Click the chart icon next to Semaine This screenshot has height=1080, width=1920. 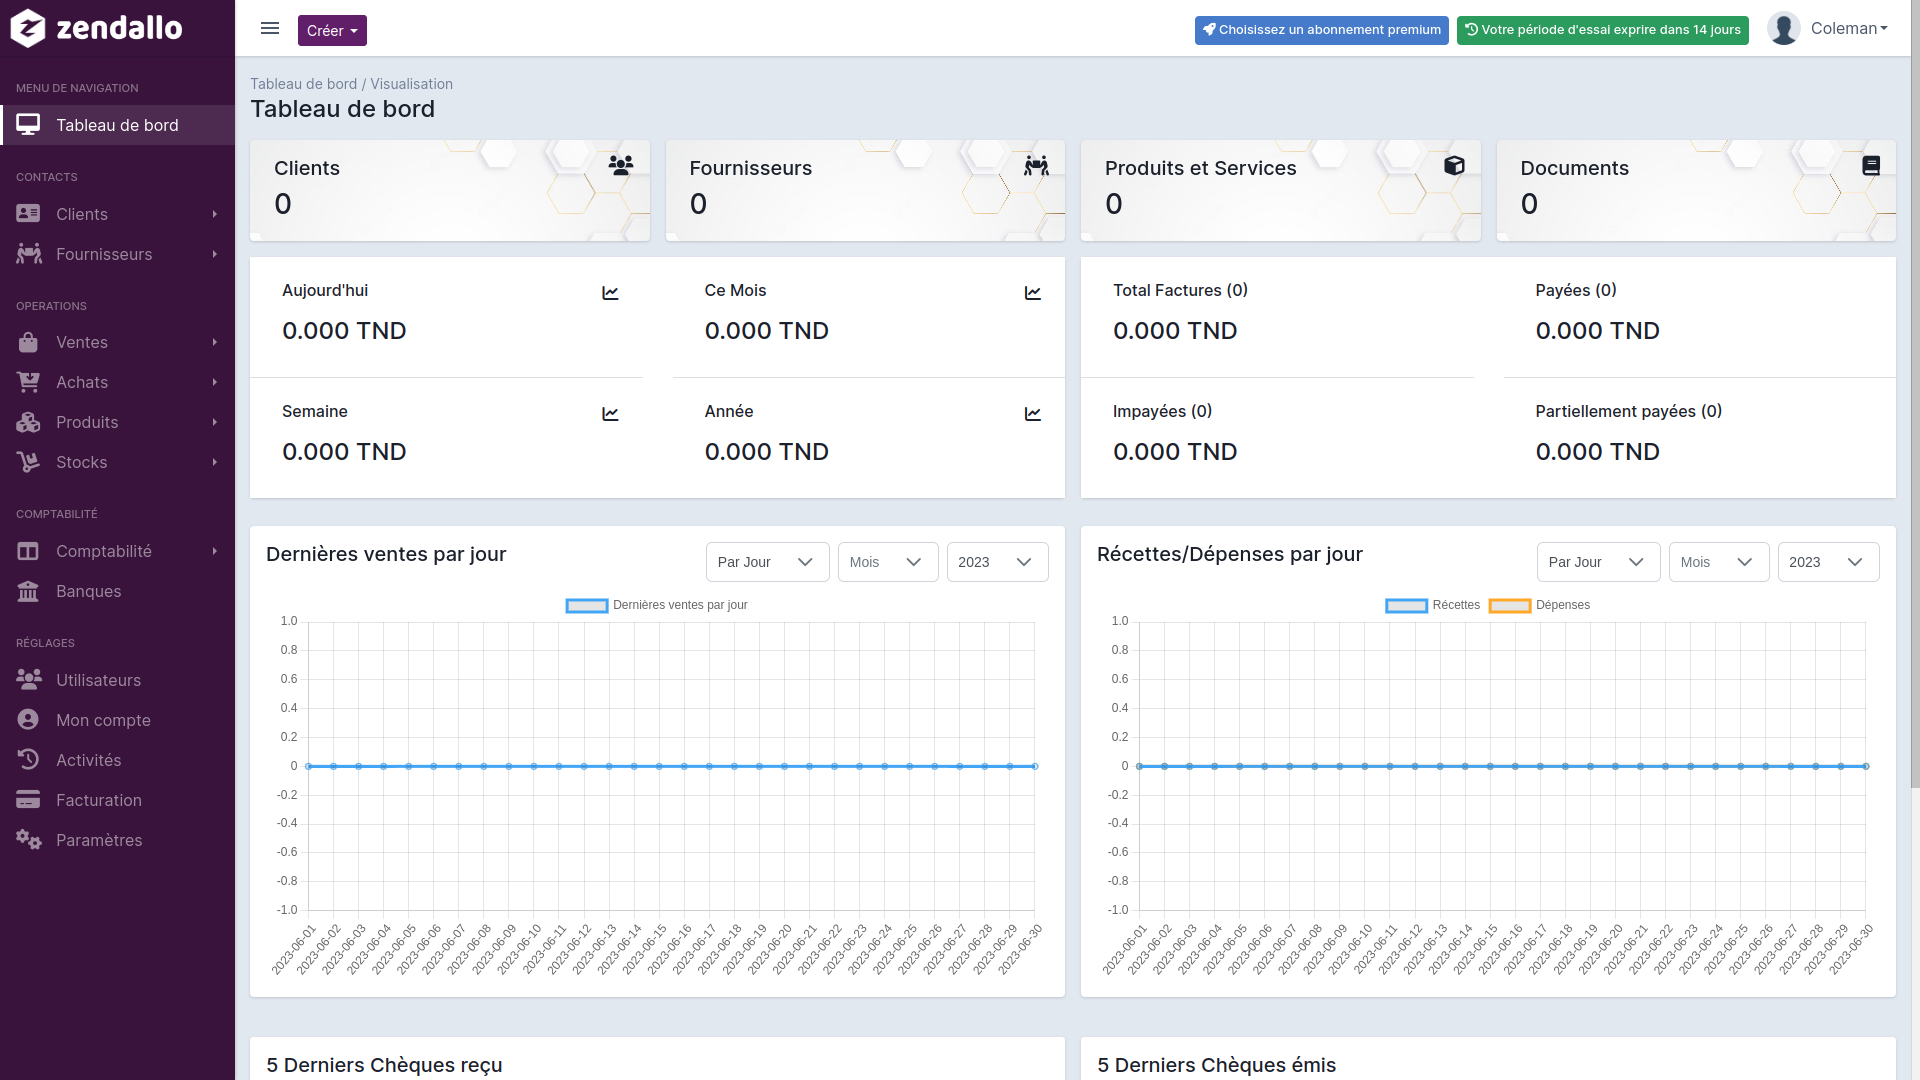point(610,414)
